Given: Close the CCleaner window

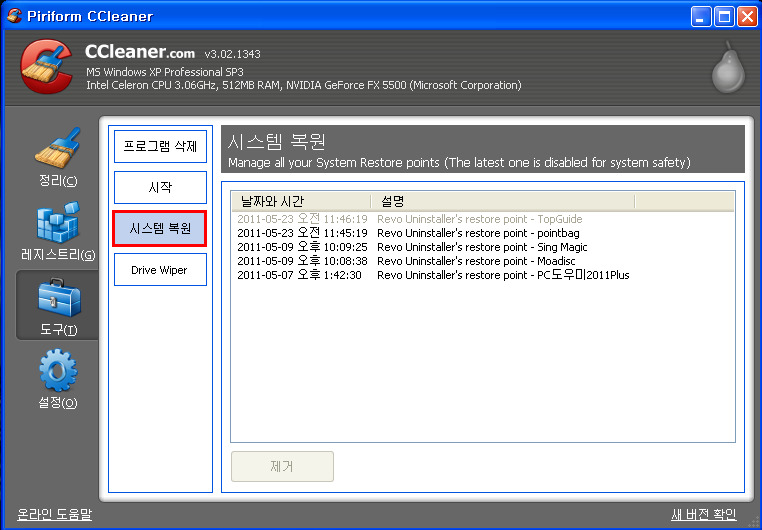Looking at the screenshot, I should pyautogui.click(x=747, y=17).
